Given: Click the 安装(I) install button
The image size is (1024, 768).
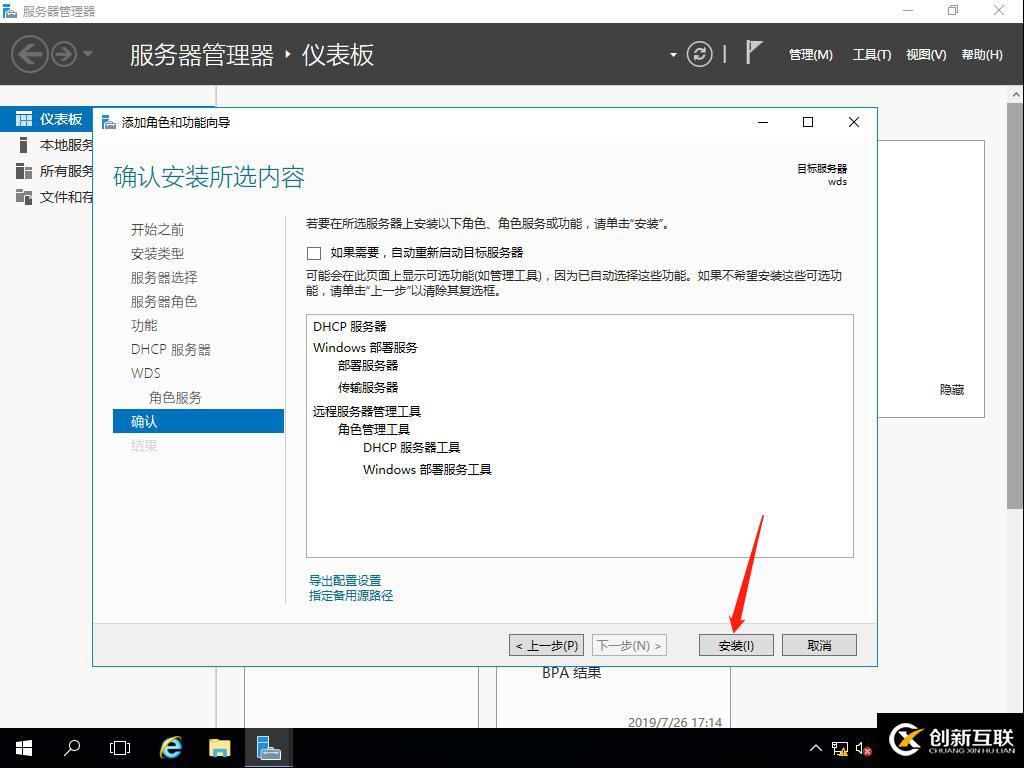Looking at the screenshot, I should pyautogui.click(x=736, y=644).
